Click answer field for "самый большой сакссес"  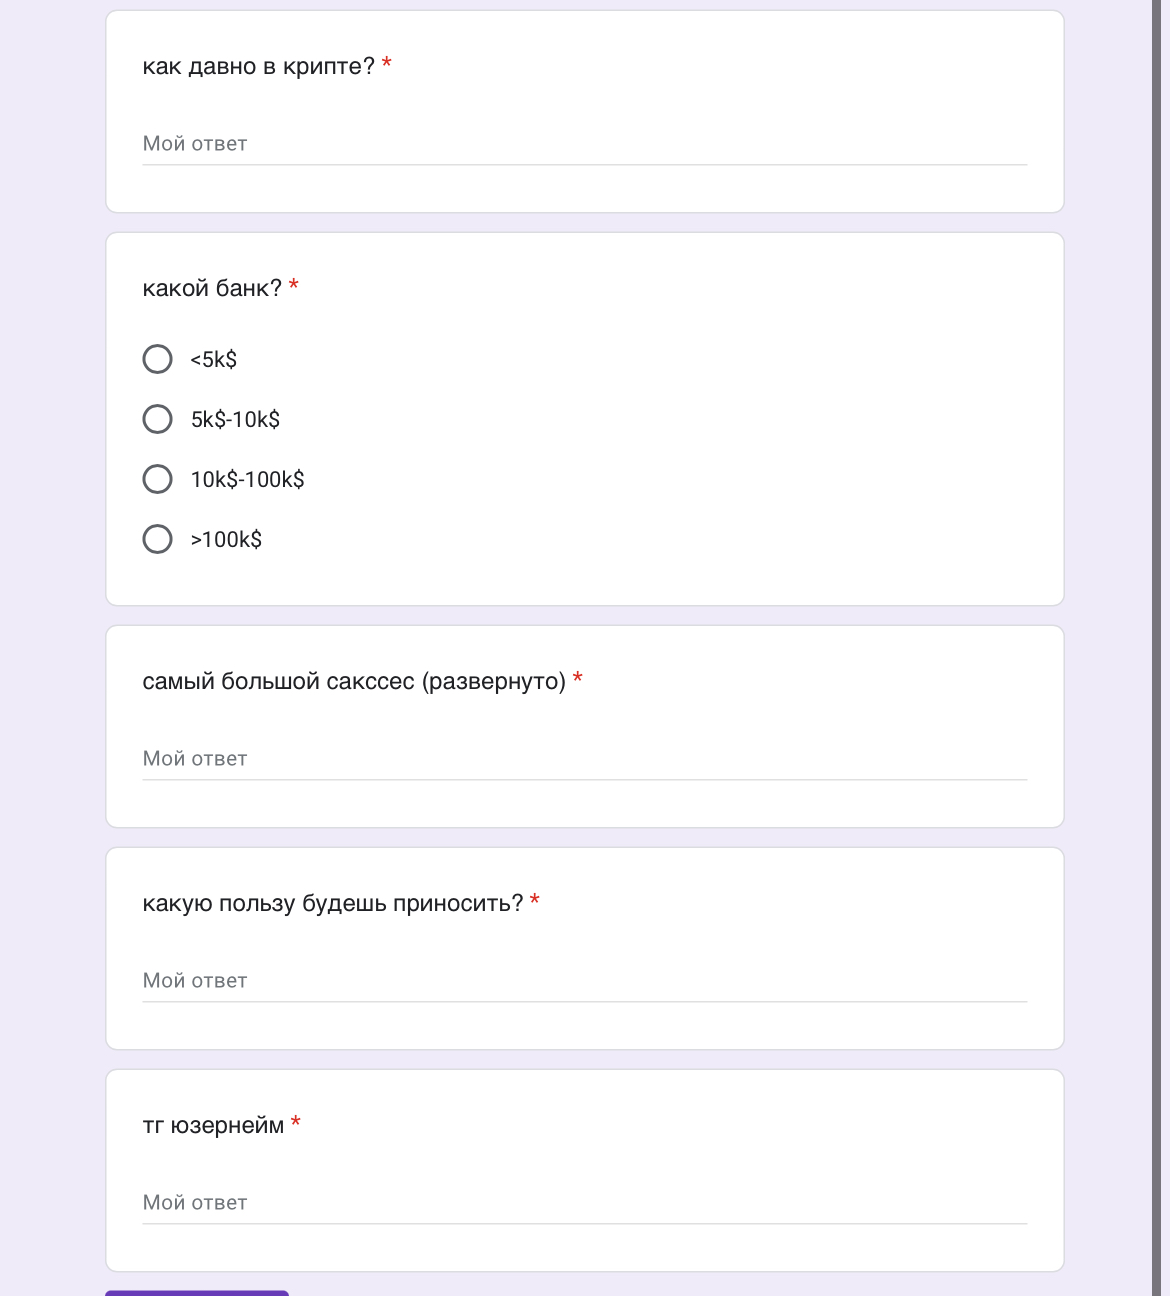584,759
